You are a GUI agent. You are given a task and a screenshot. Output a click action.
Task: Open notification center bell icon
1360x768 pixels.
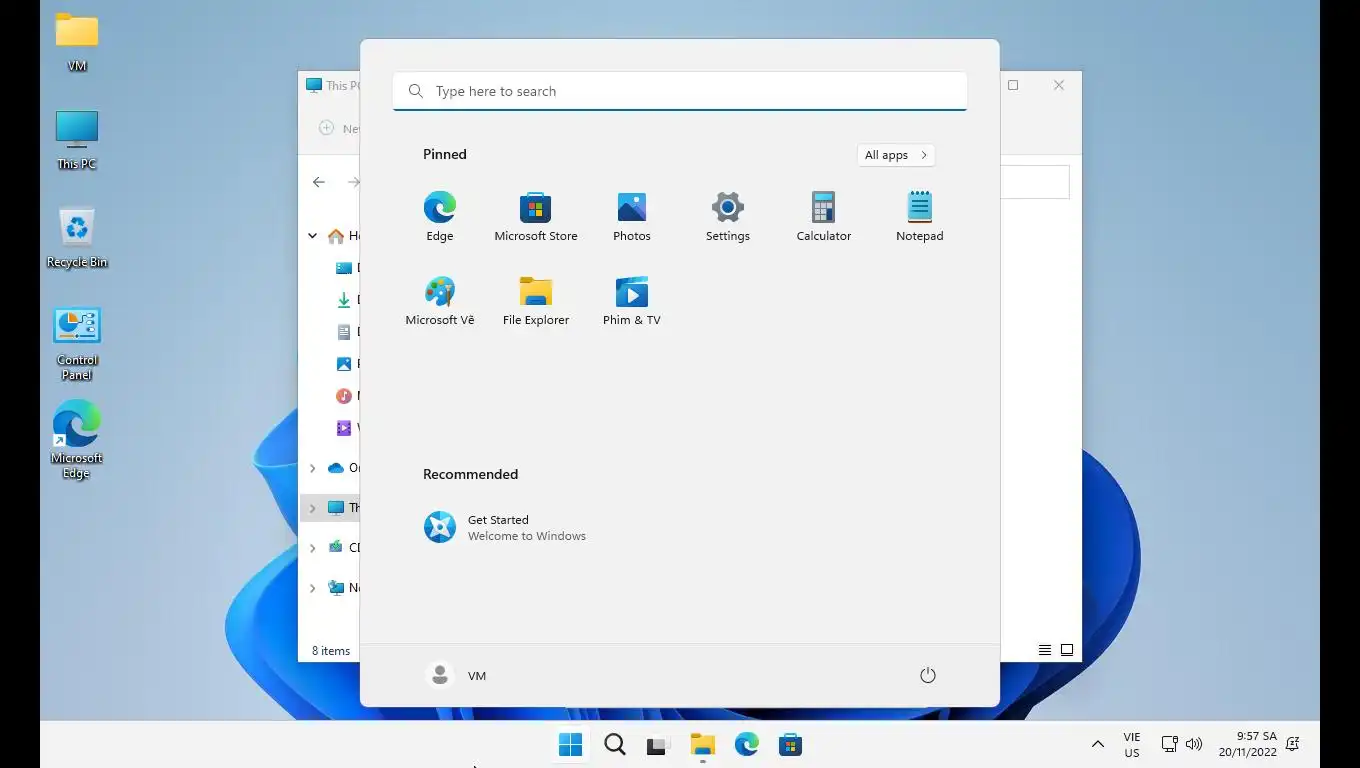pyautogui.click(x=1293, y=744)
